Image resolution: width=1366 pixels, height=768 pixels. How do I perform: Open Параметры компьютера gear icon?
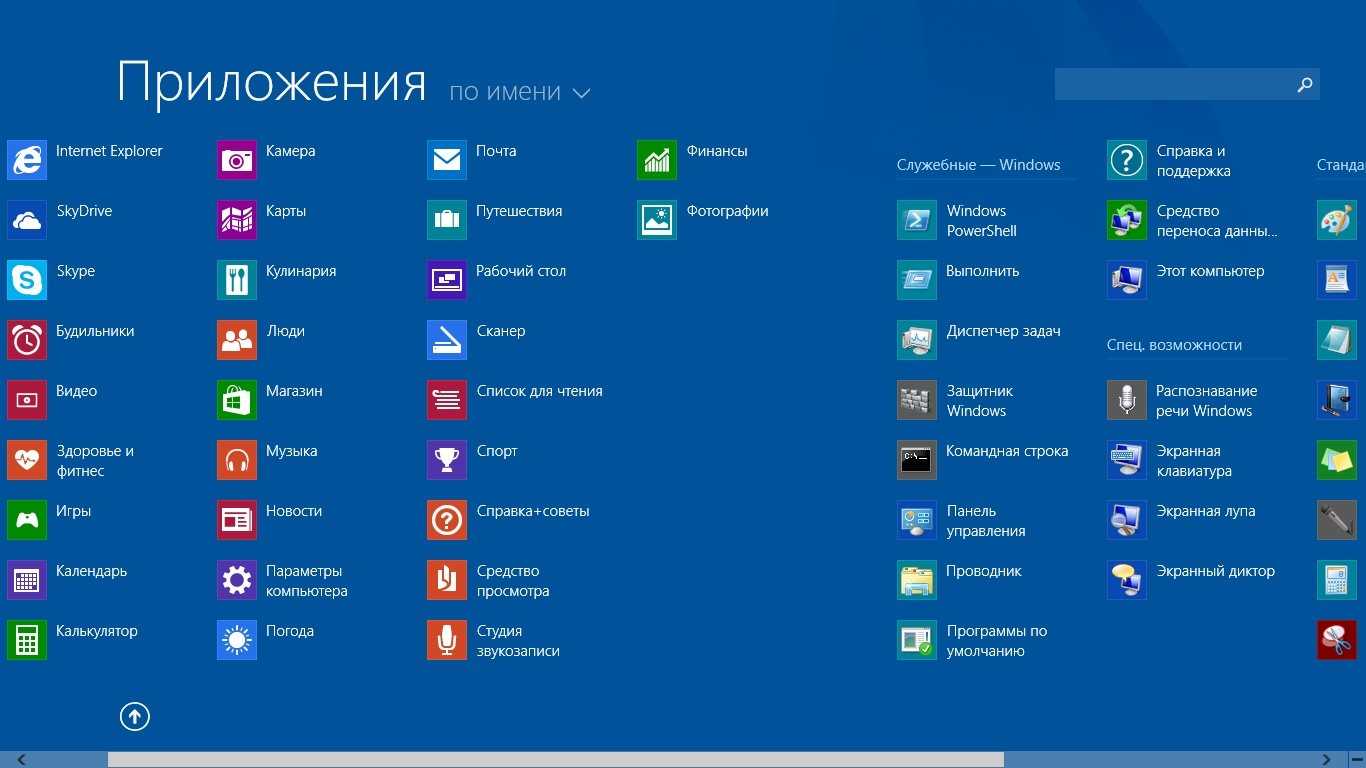(237, 580)
